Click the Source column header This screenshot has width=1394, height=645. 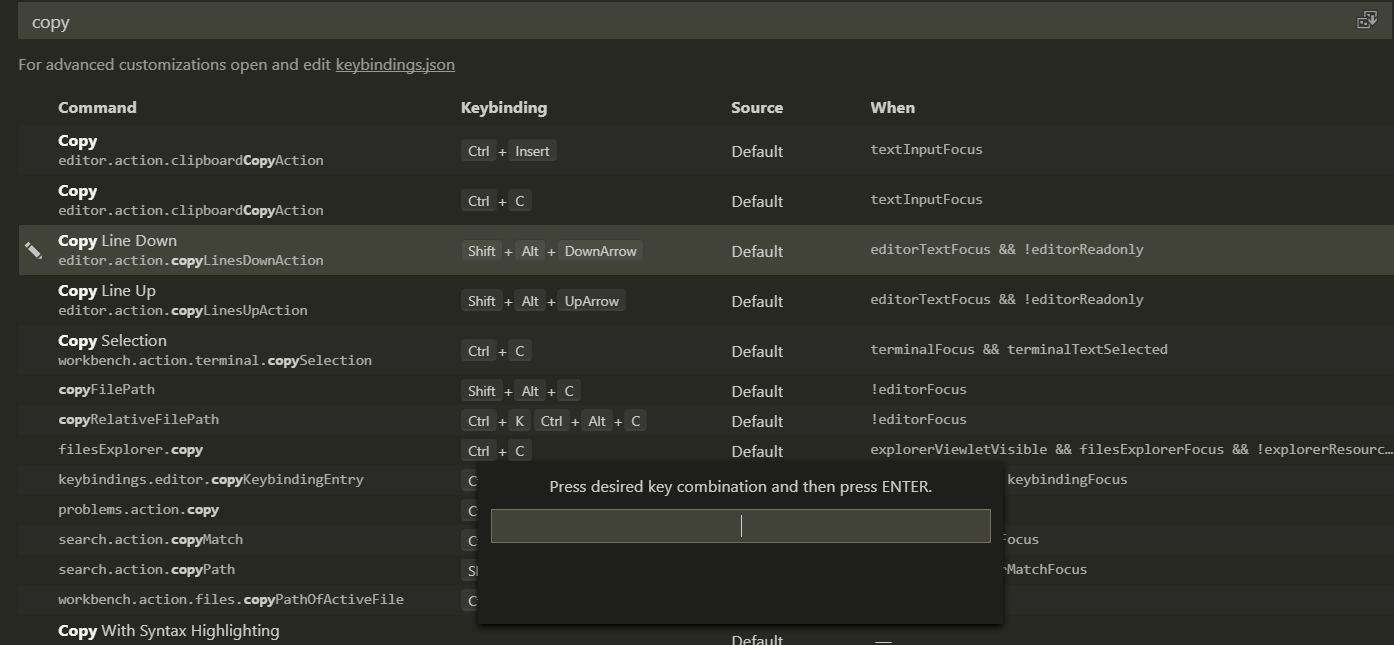pos(756,107)
